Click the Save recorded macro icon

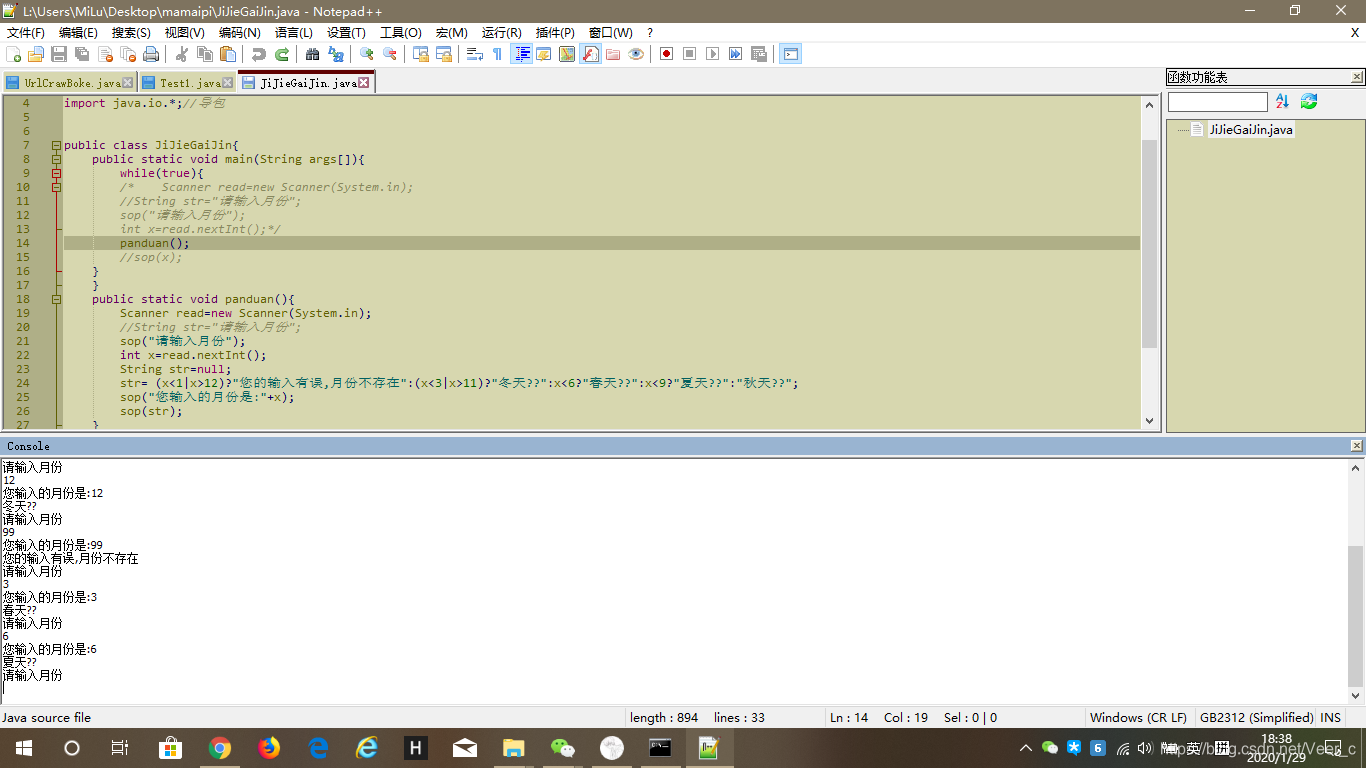click(x=759, y=54)
